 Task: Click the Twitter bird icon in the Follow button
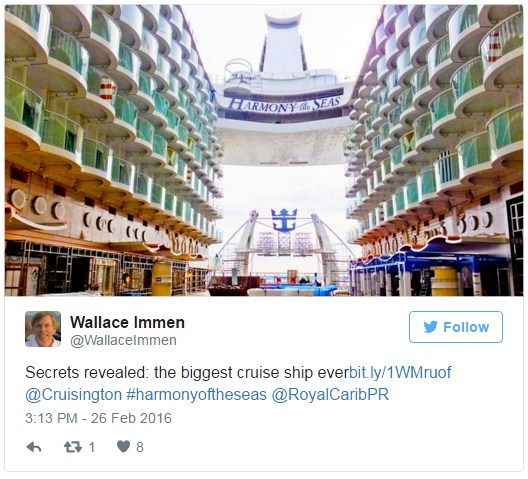coord(430,327)
